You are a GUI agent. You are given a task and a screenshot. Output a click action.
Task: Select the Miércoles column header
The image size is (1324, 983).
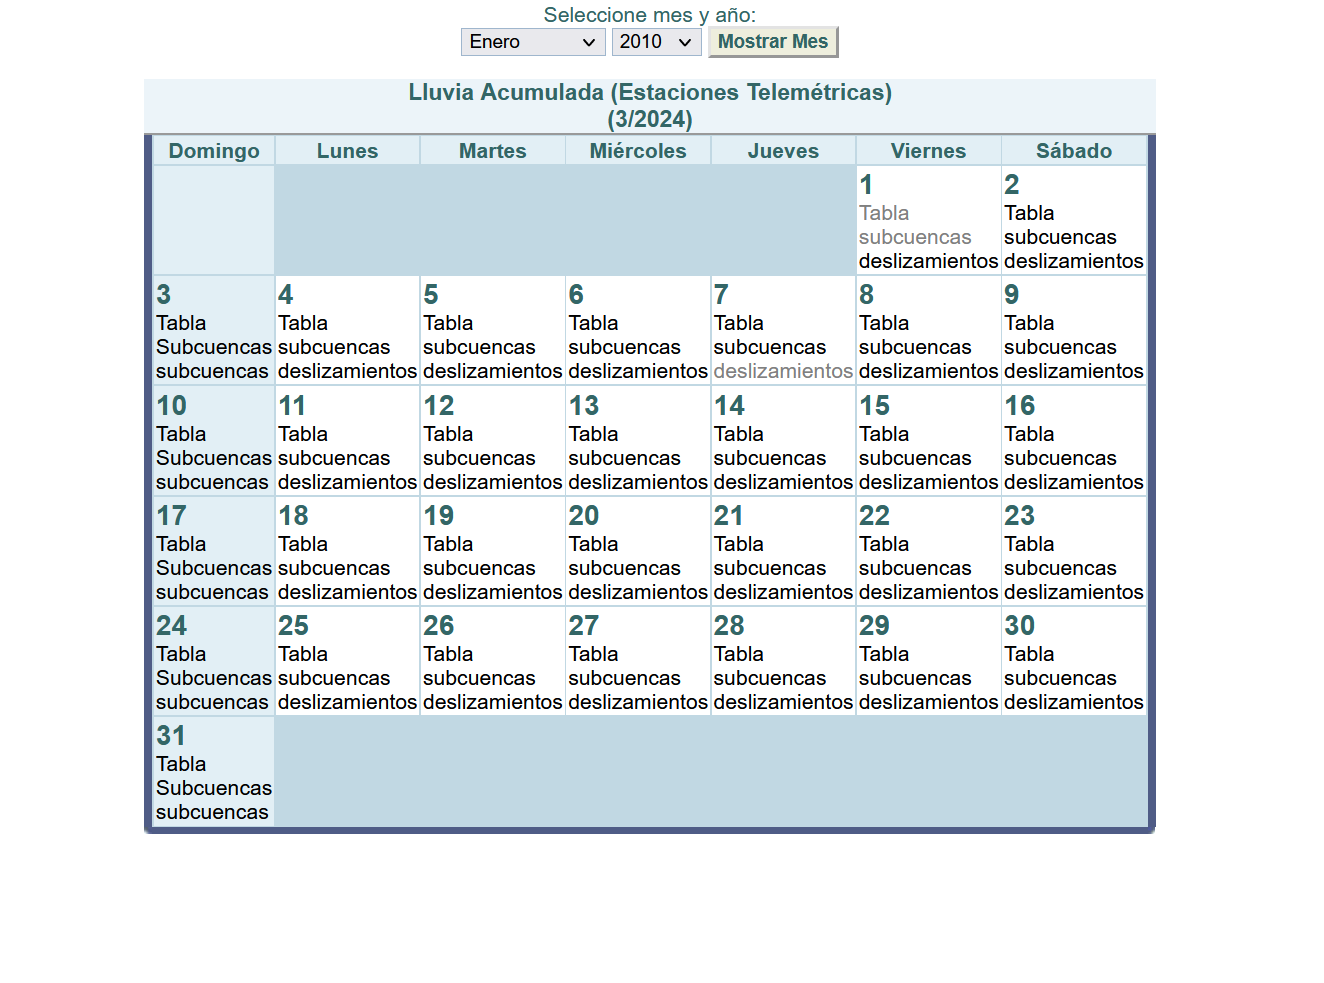pos(638,151)
